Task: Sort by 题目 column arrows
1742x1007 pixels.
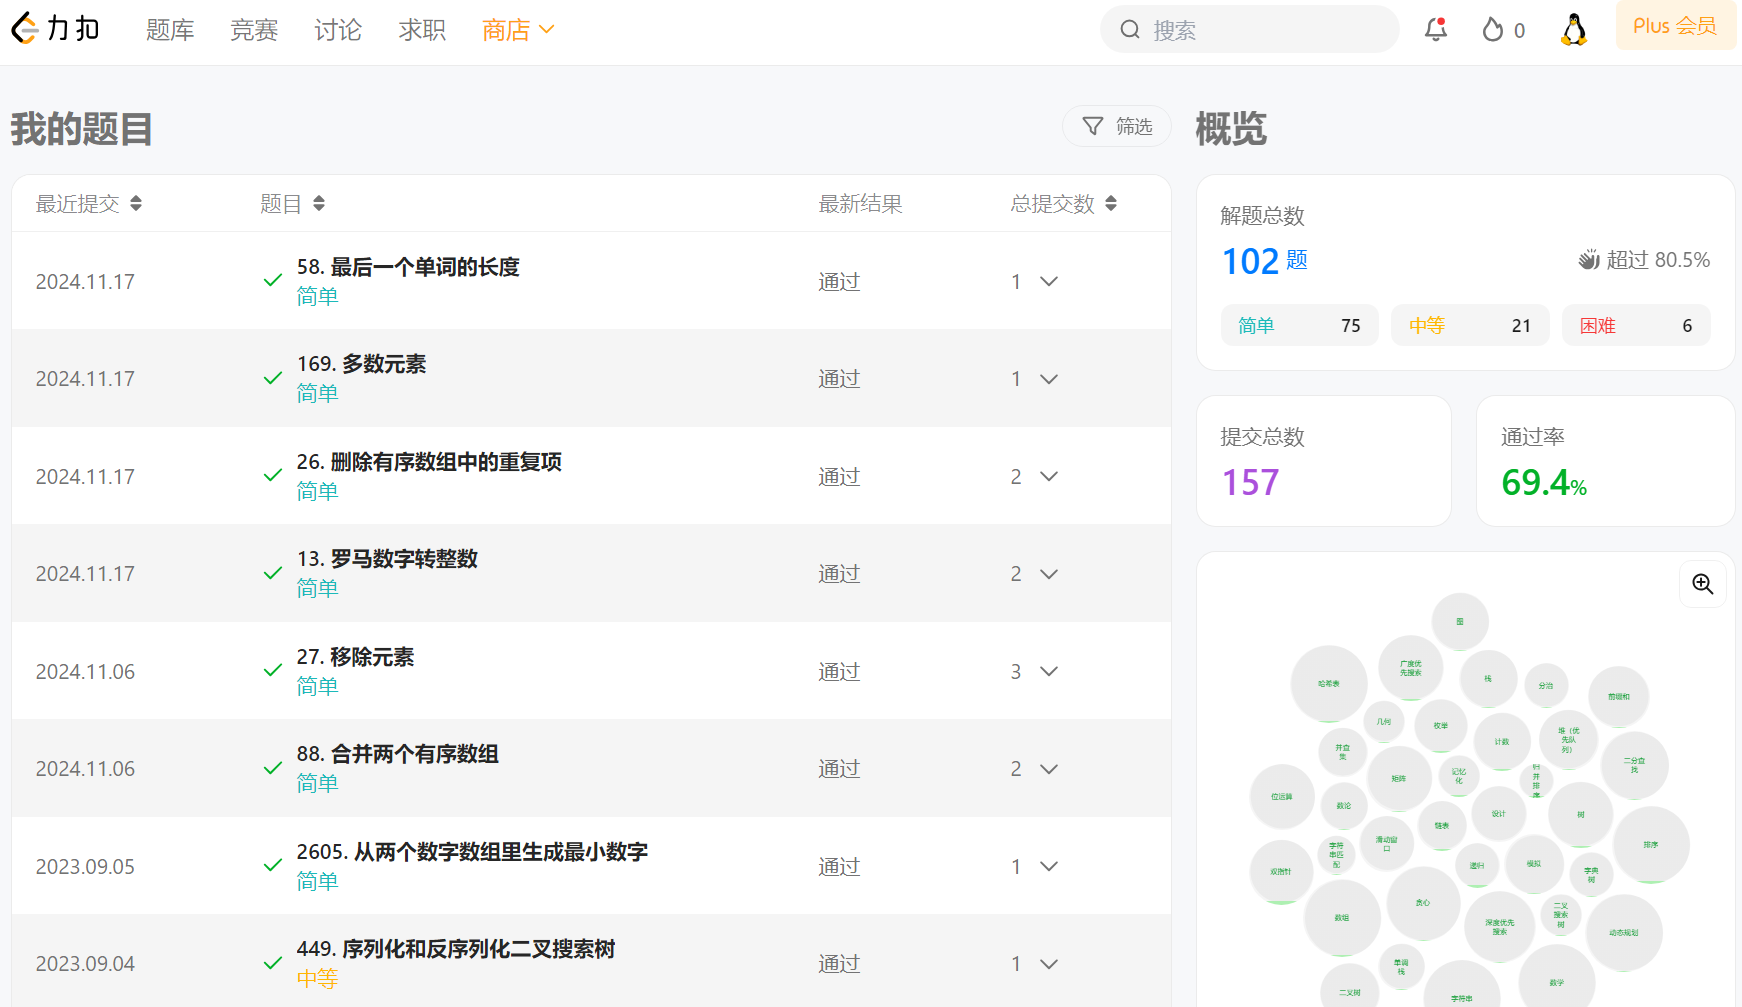Action: click(319, 204)
